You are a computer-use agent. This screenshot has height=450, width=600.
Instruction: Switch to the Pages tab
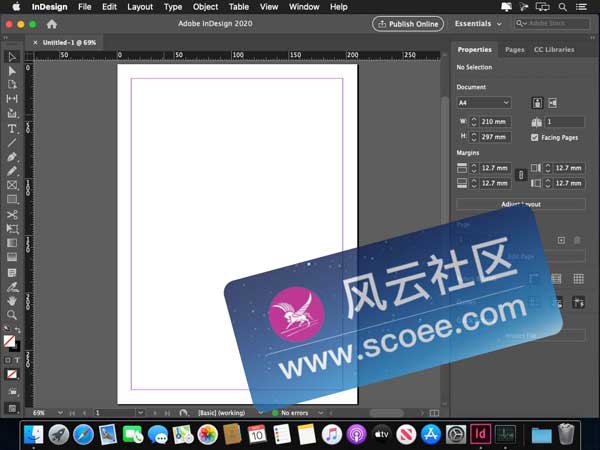coord(514,49)
